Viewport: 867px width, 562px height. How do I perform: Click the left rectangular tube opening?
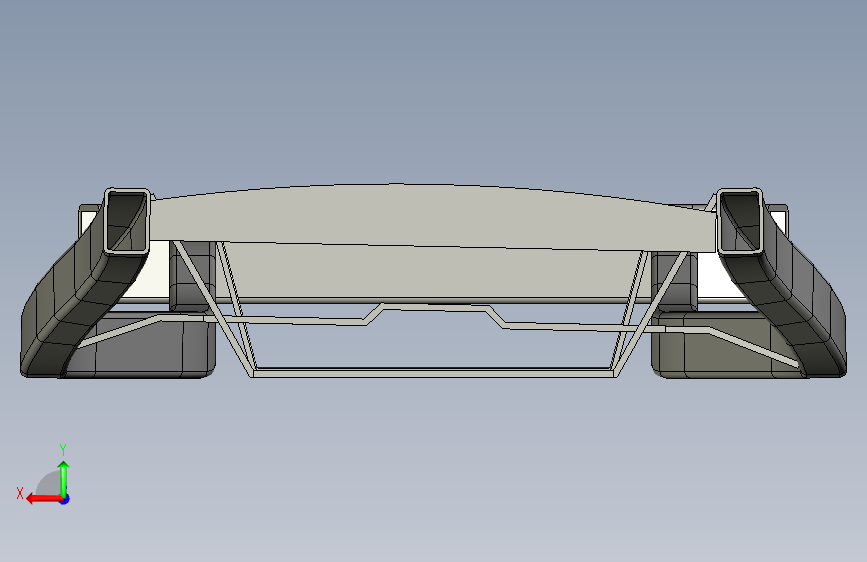tap(127, 221)
